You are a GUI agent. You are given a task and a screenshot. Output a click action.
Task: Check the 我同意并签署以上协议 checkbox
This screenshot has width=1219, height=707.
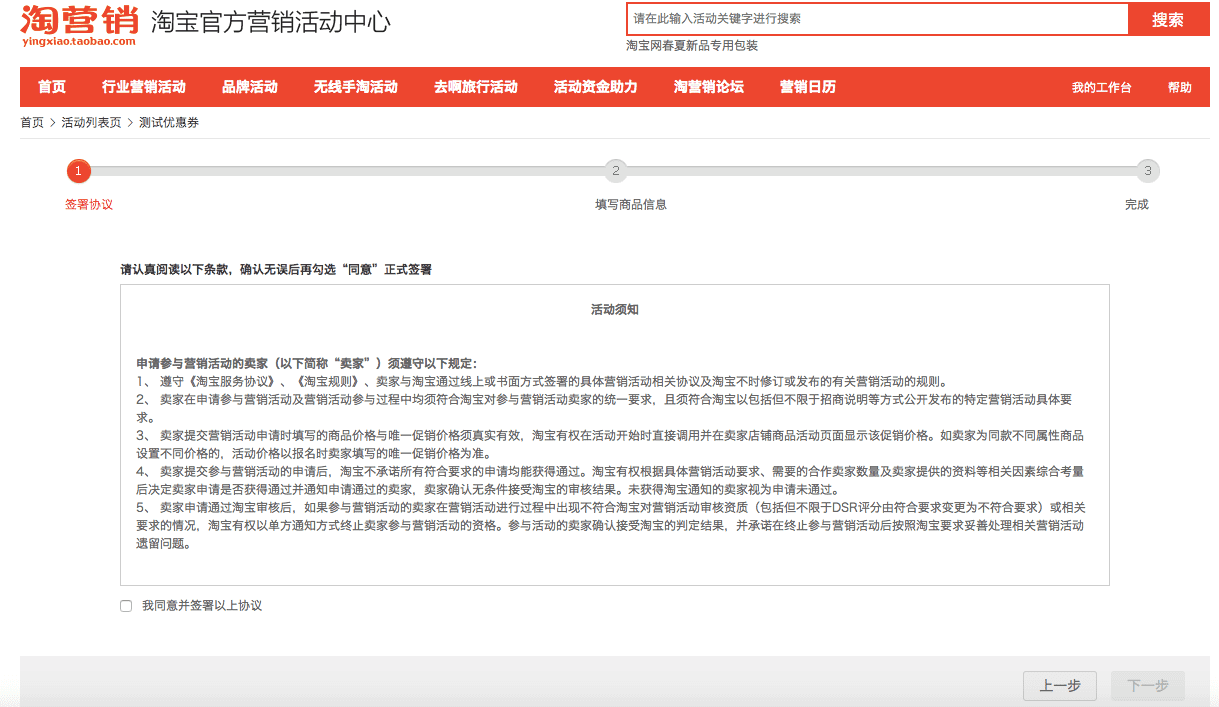(x=126, y=606)
